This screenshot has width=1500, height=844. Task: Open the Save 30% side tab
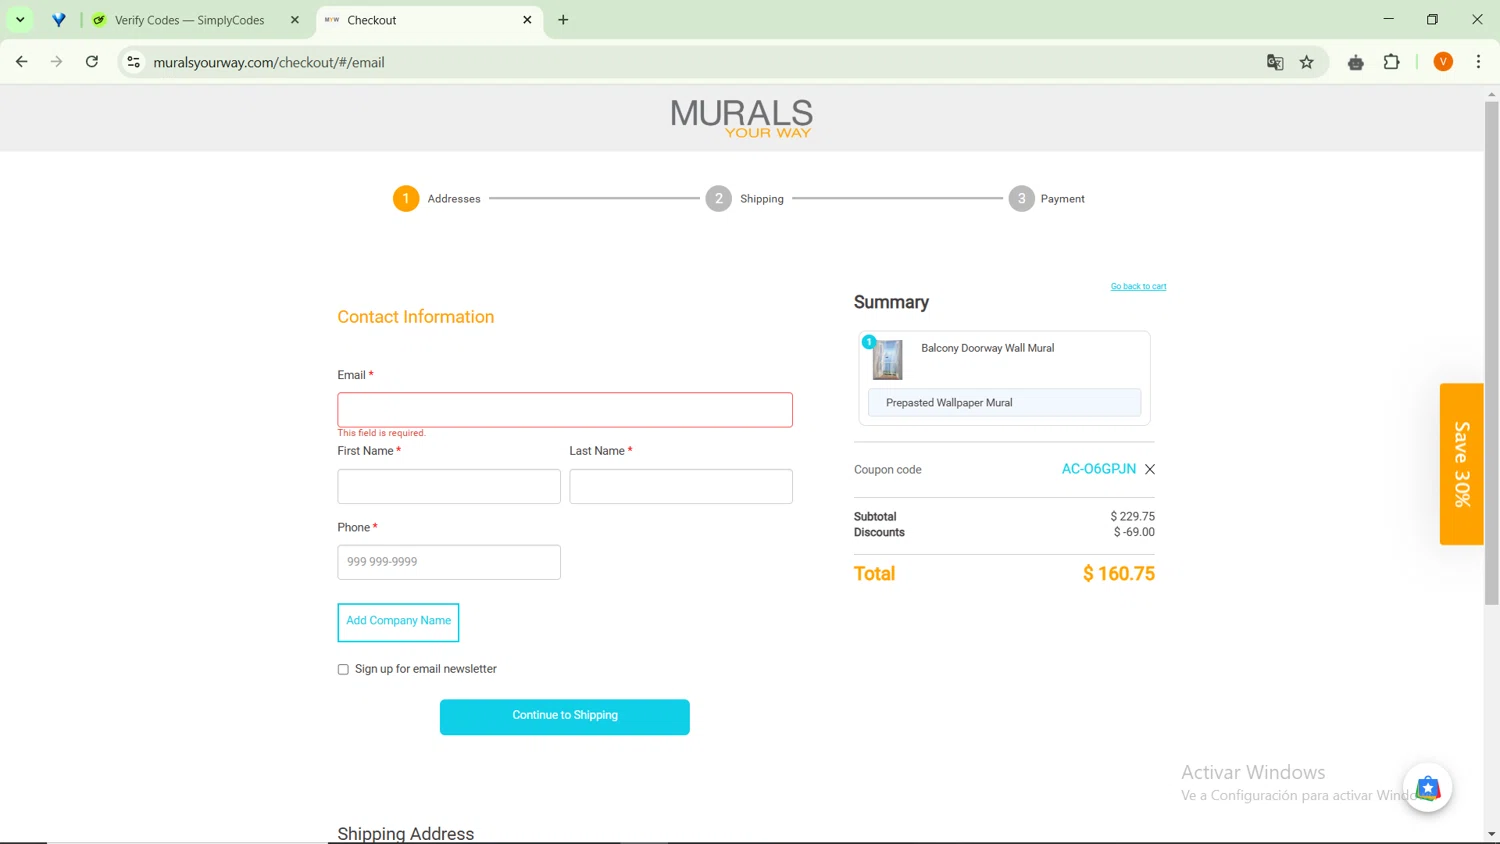[1462, 464]
